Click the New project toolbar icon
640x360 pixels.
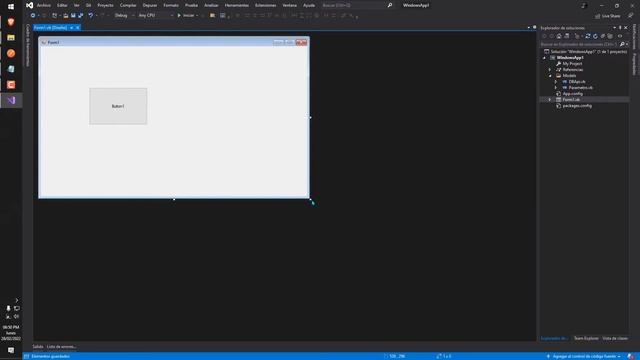point(54,16)
